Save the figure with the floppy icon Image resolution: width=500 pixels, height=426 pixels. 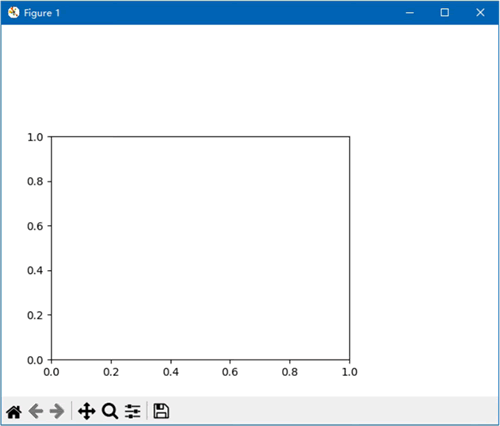[x=161, y=411]
